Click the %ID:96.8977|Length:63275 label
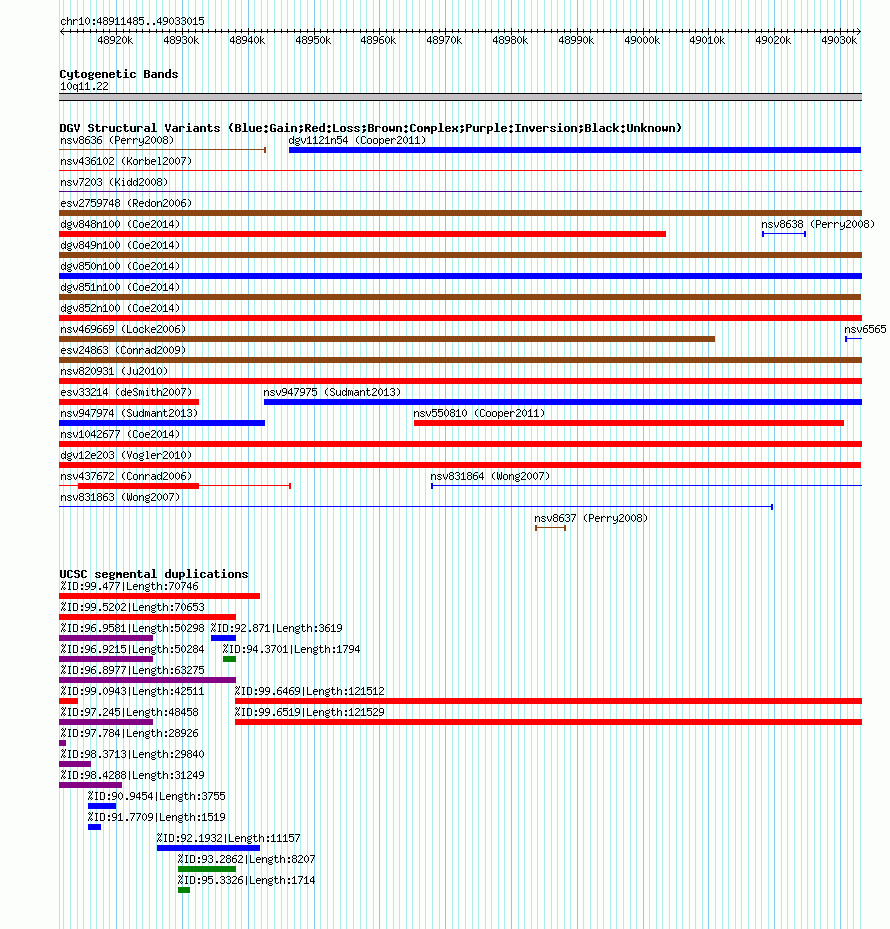This screenshot has height=929, width=890. click(x=132, y=671)
